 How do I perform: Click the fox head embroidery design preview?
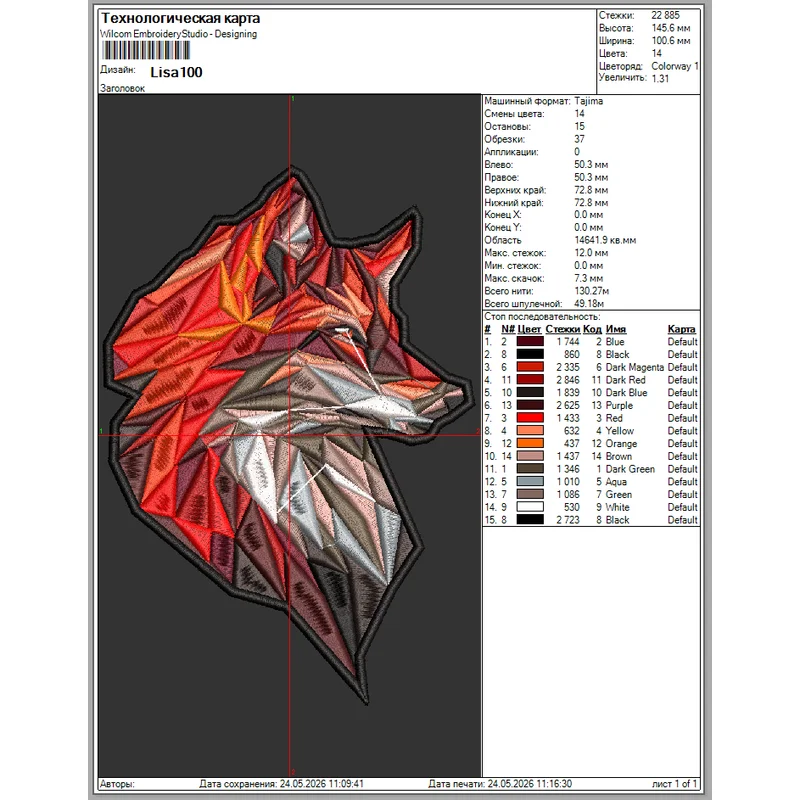(x=289, y=435)
